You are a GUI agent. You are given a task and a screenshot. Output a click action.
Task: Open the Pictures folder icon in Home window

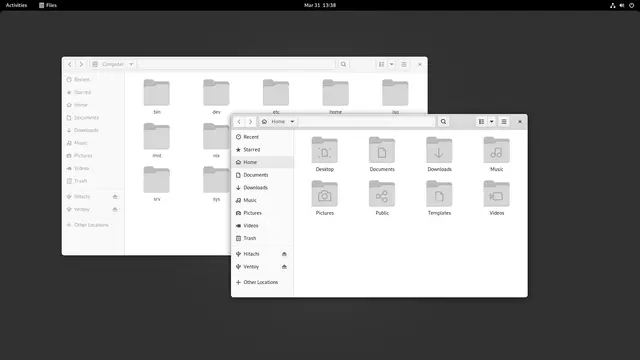[324, 194]
